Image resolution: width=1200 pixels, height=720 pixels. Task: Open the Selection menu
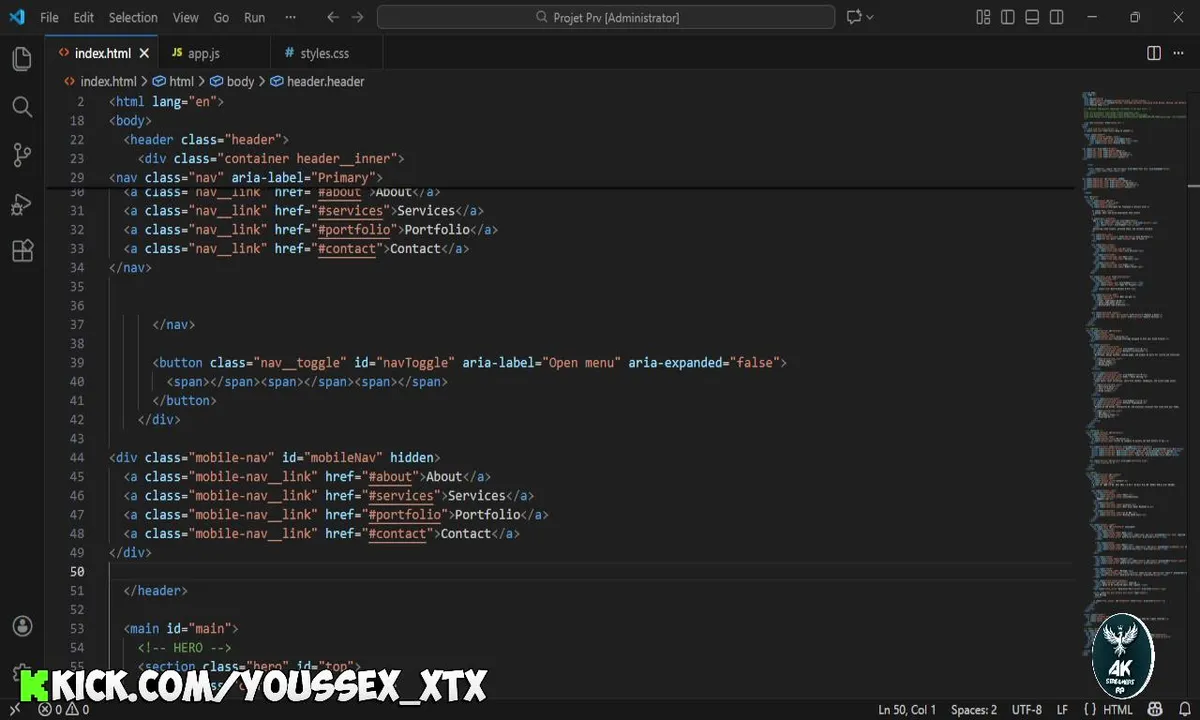click(x=133, y=17)
